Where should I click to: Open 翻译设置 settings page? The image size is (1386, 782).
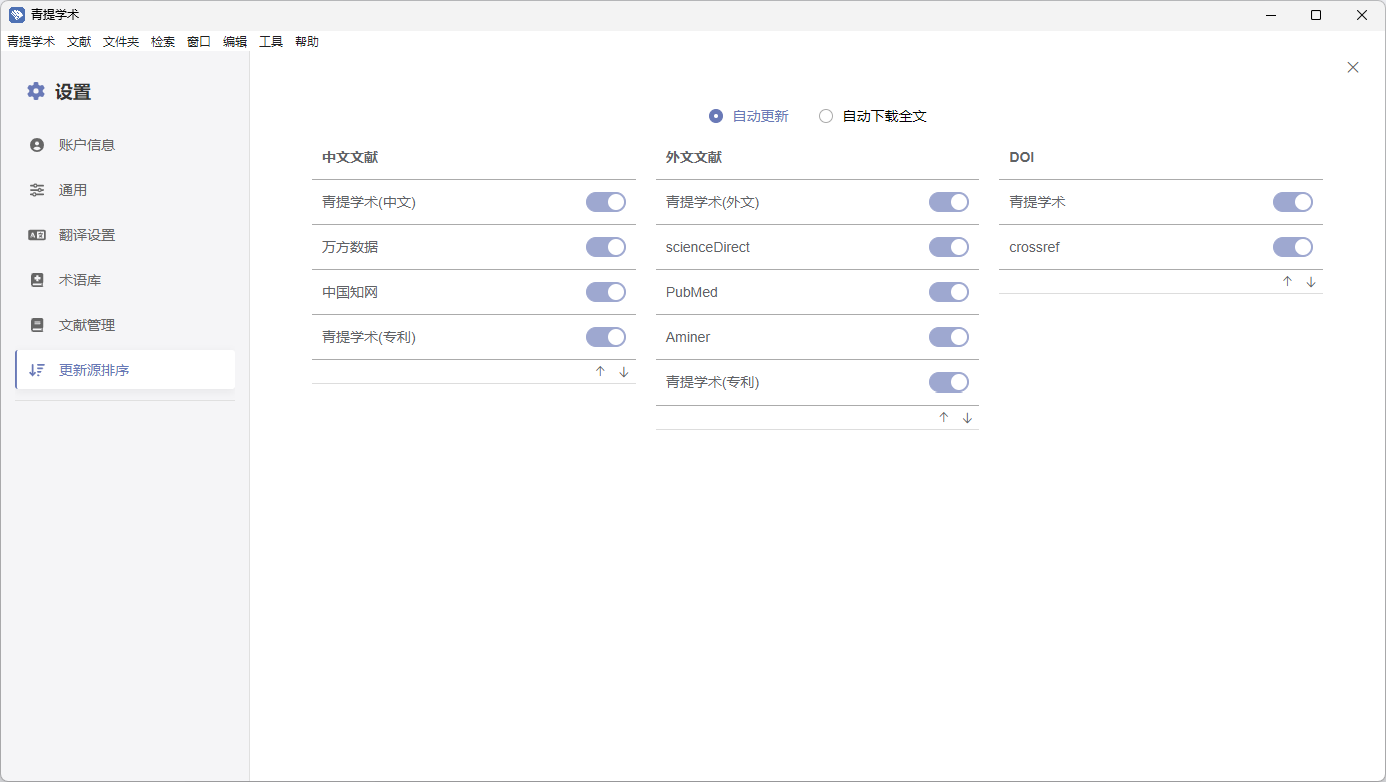click(125, 235)
